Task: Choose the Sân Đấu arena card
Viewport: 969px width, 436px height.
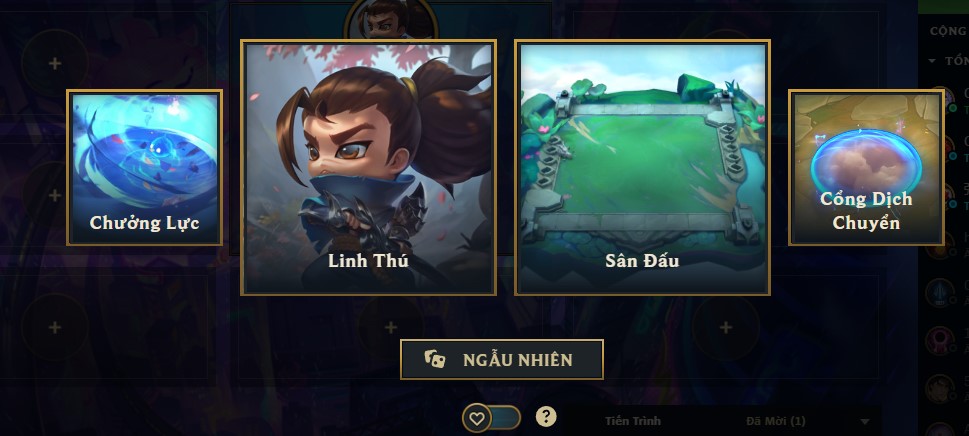Action: point(642,168)
